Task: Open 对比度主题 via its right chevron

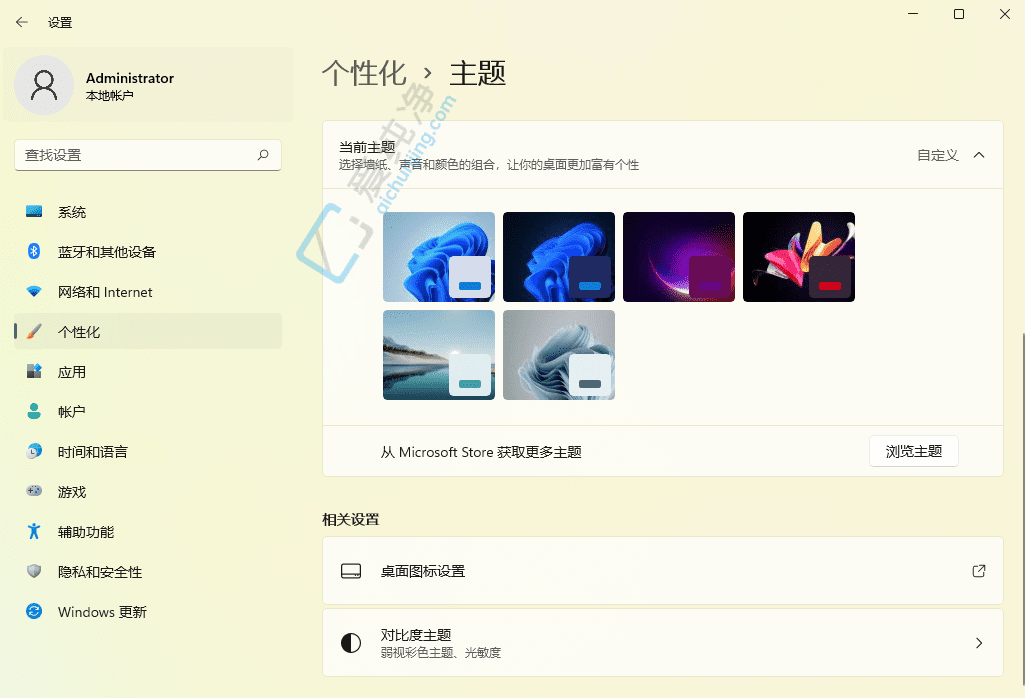Action: click(x=979, y=643)
